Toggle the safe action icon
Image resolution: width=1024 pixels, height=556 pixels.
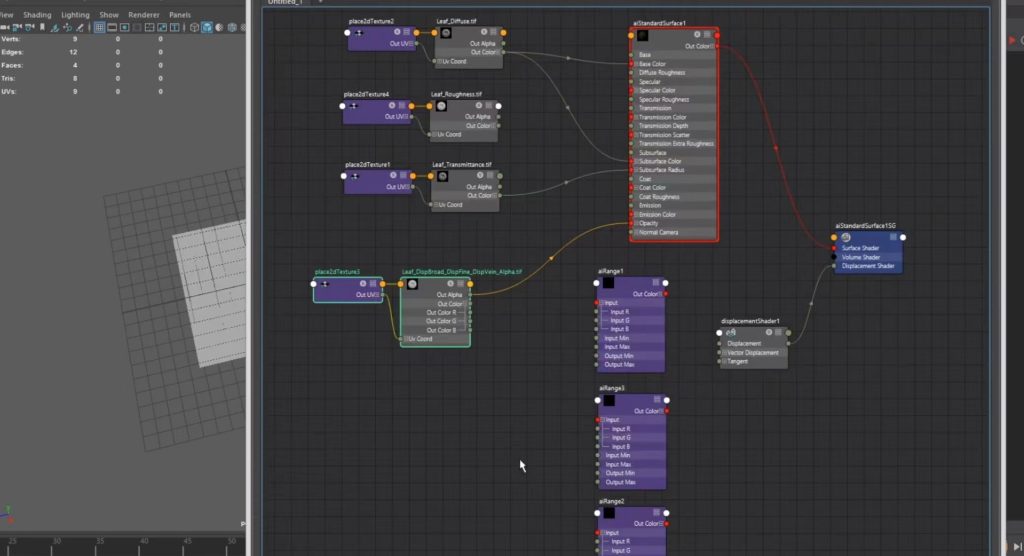pyautogui.click(x=162, y=27)
